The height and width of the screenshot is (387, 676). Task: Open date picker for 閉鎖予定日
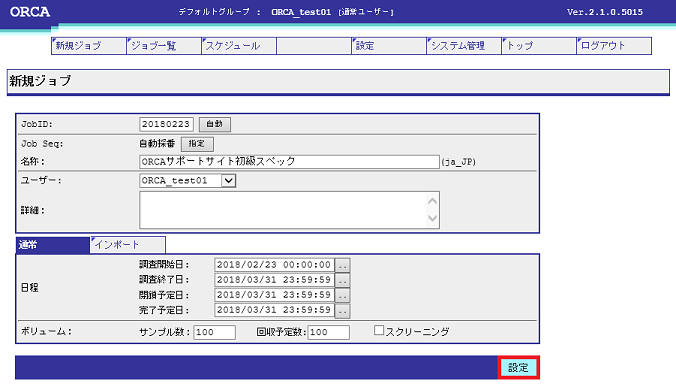pyautogui.click(x=343, y=295)
